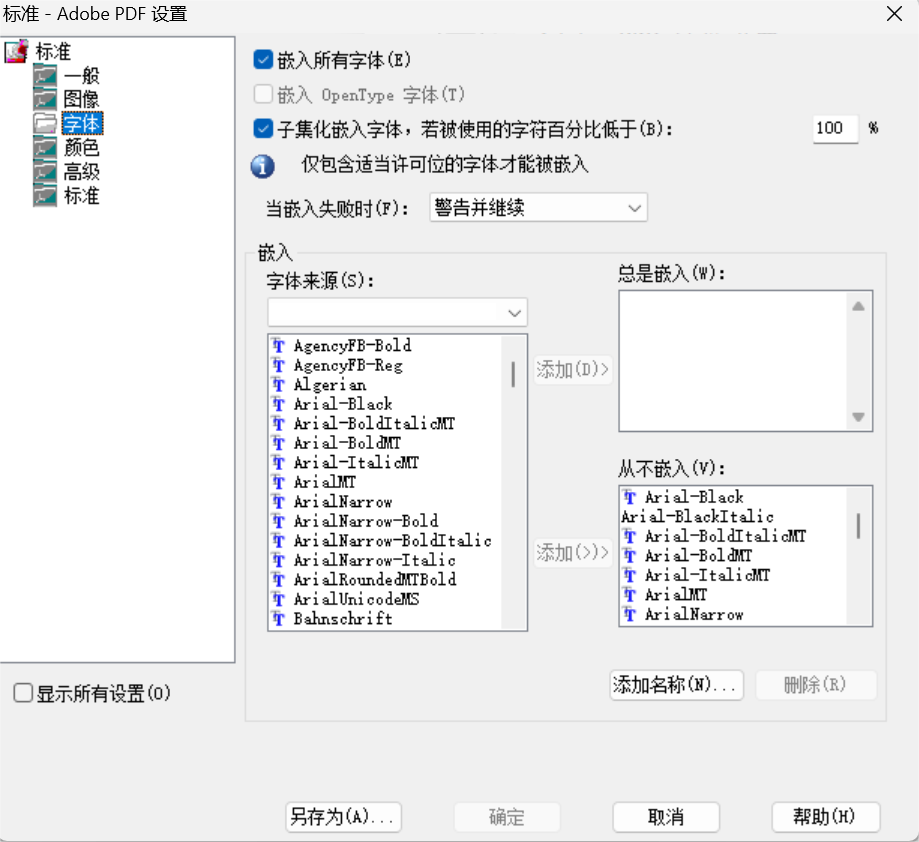Click the blue info icon about font licensing
The height and width of the screenshot is (842, 919).
(x=263, y=166)
